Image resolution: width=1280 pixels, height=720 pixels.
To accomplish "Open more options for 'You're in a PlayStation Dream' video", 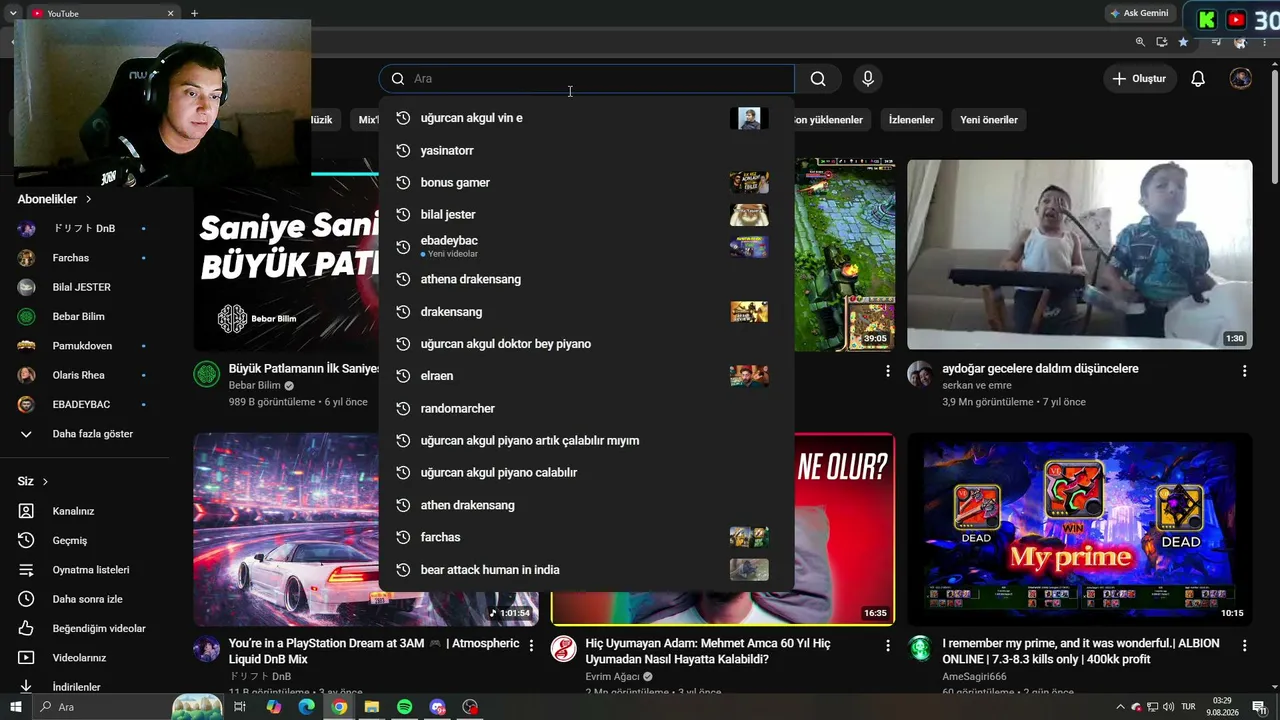I will [x=531, y=645].
